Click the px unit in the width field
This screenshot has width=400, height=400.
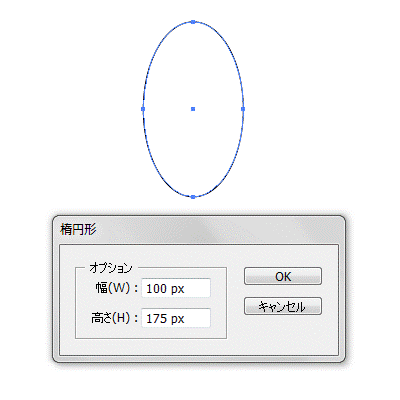click(177, 289)
